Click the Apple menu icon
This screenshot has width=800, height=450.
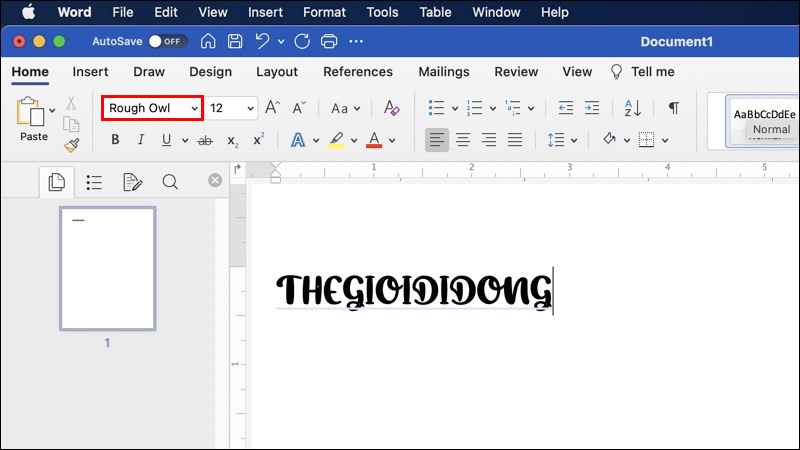29,12
